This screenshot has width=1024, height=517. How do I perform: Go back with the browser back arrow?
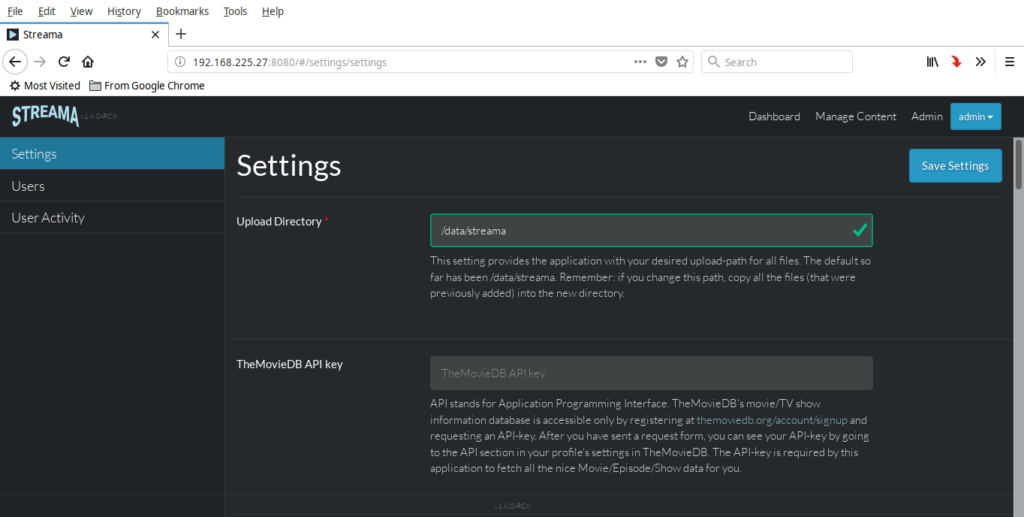(x=15, y=62)
